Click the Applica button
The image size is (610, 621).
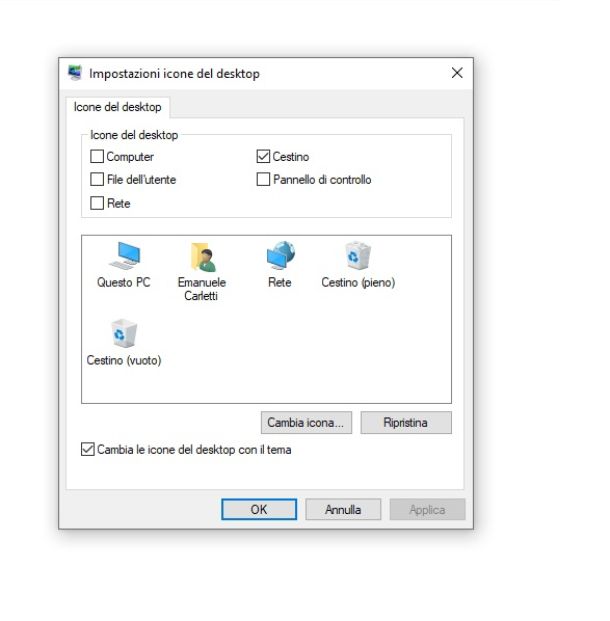coord(427,509)
